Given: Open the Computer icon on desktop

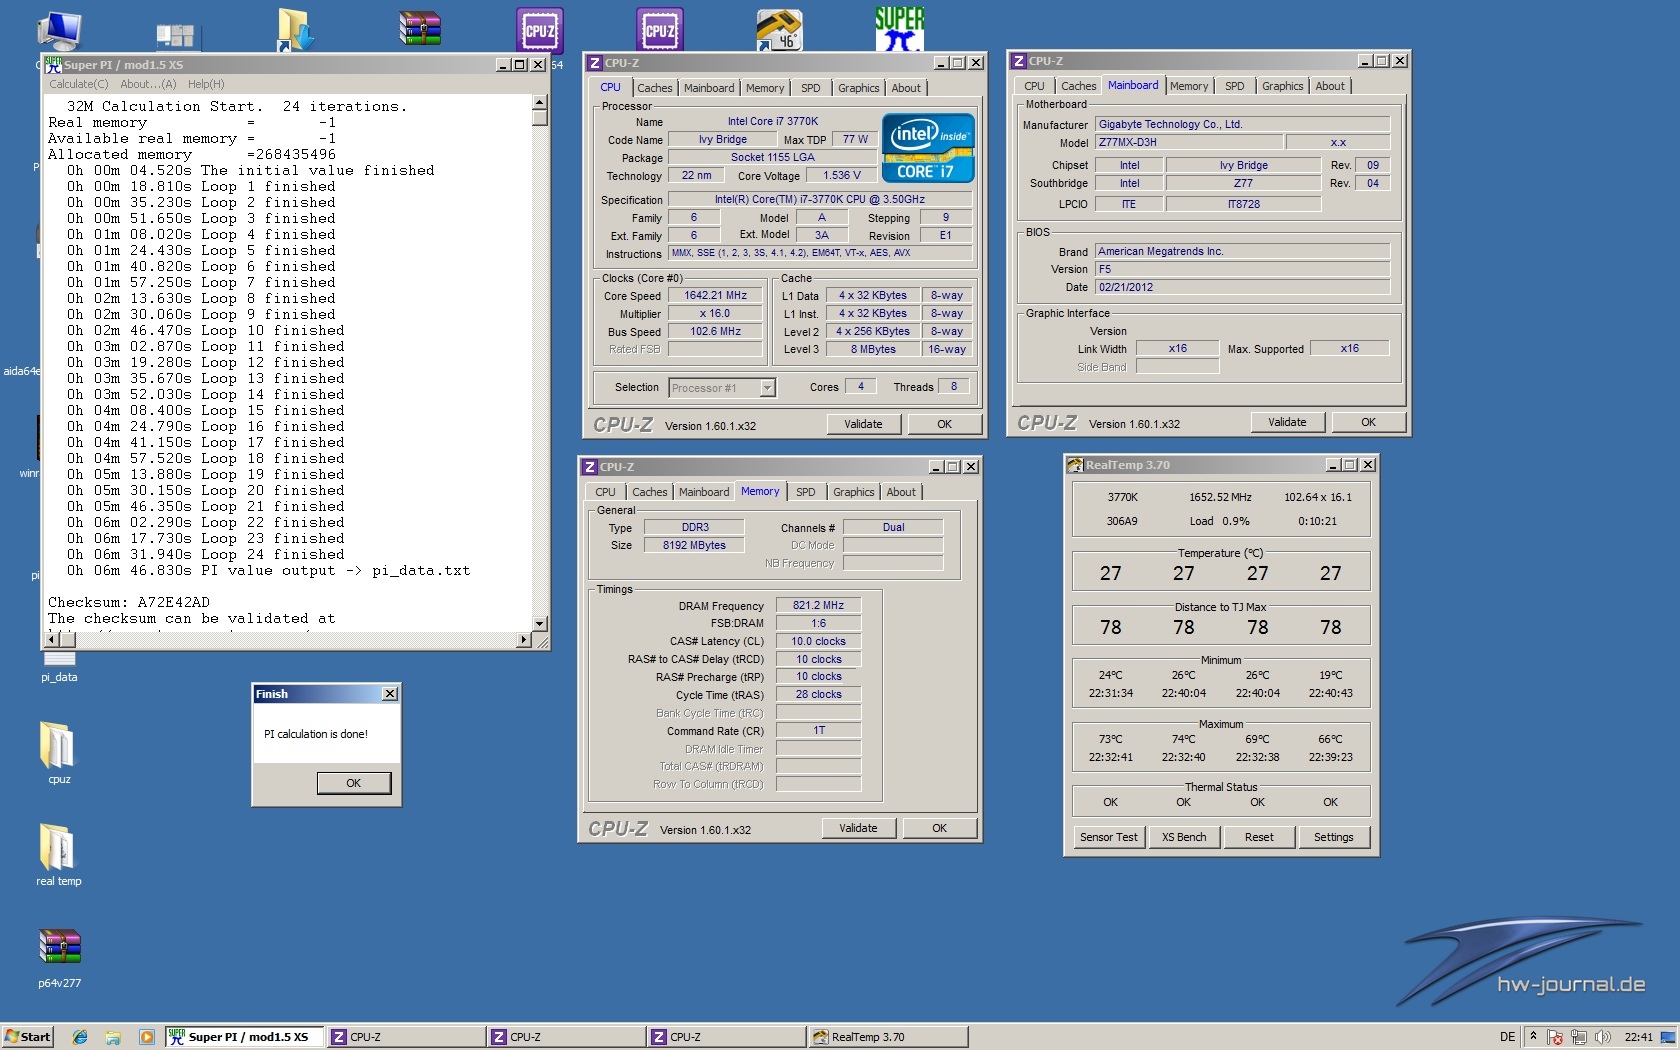Looking at the screenshot, I should pyautogui.click(x=58, y=30).
